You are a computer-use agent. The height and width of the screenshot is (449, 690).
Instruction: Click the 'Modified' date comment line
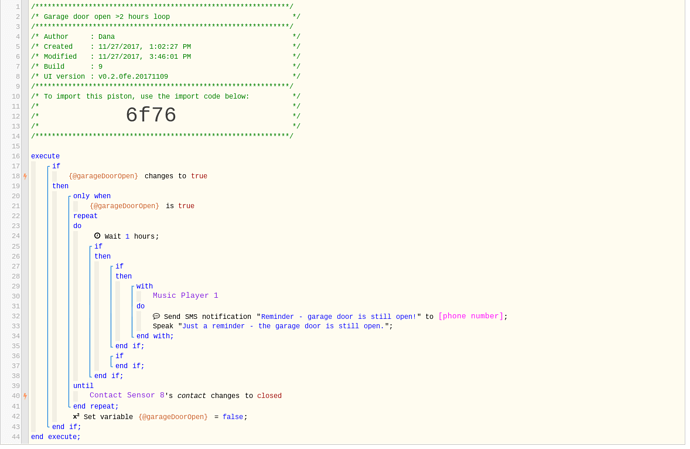pos(117,57)
